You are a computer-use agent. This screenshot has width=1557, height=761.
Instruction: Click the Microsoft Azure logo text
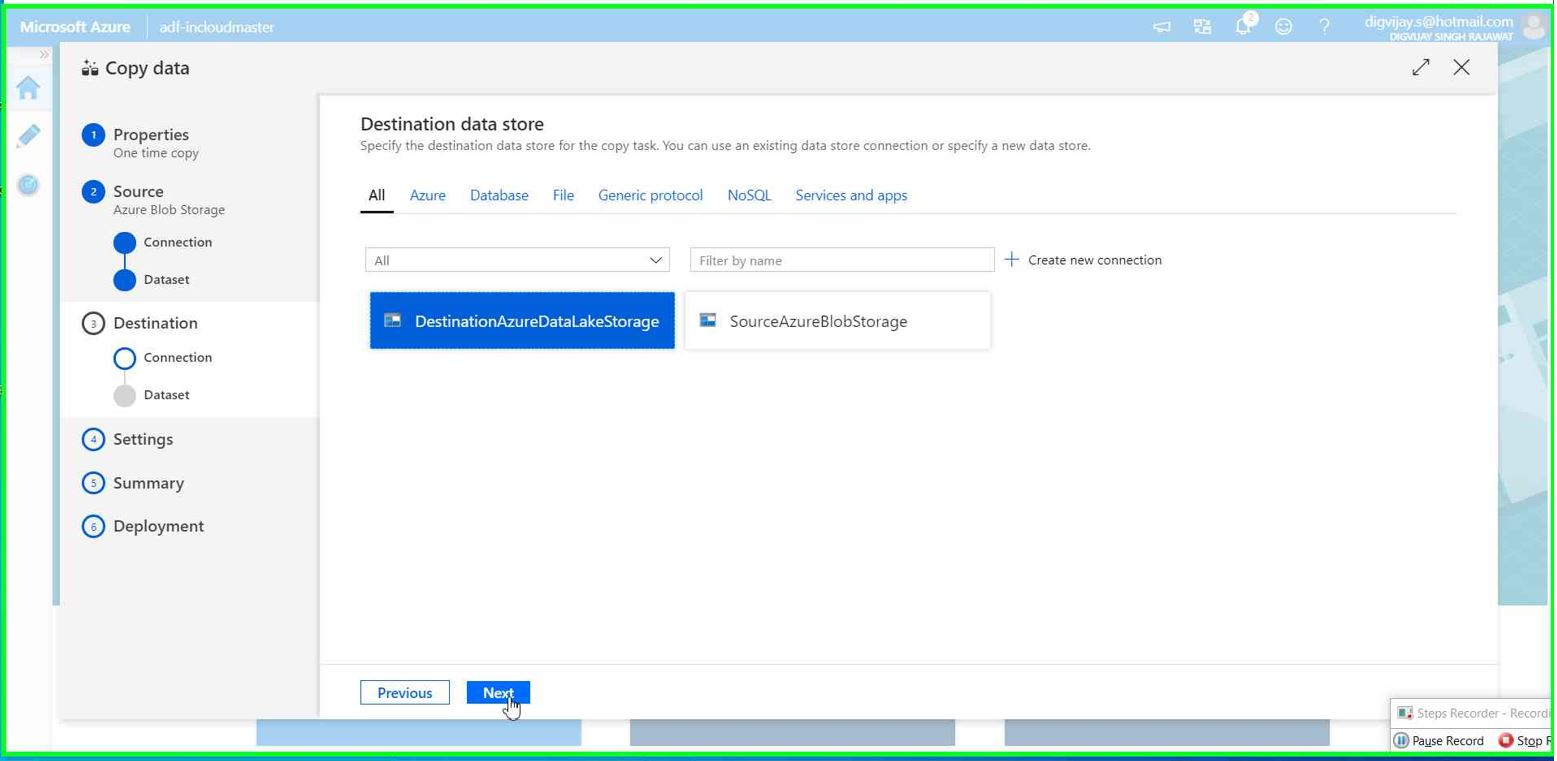[75, 27]
